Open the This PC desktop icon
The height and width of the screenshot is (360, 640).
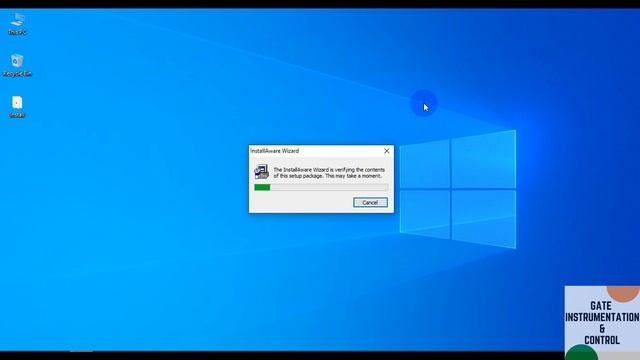18,23
